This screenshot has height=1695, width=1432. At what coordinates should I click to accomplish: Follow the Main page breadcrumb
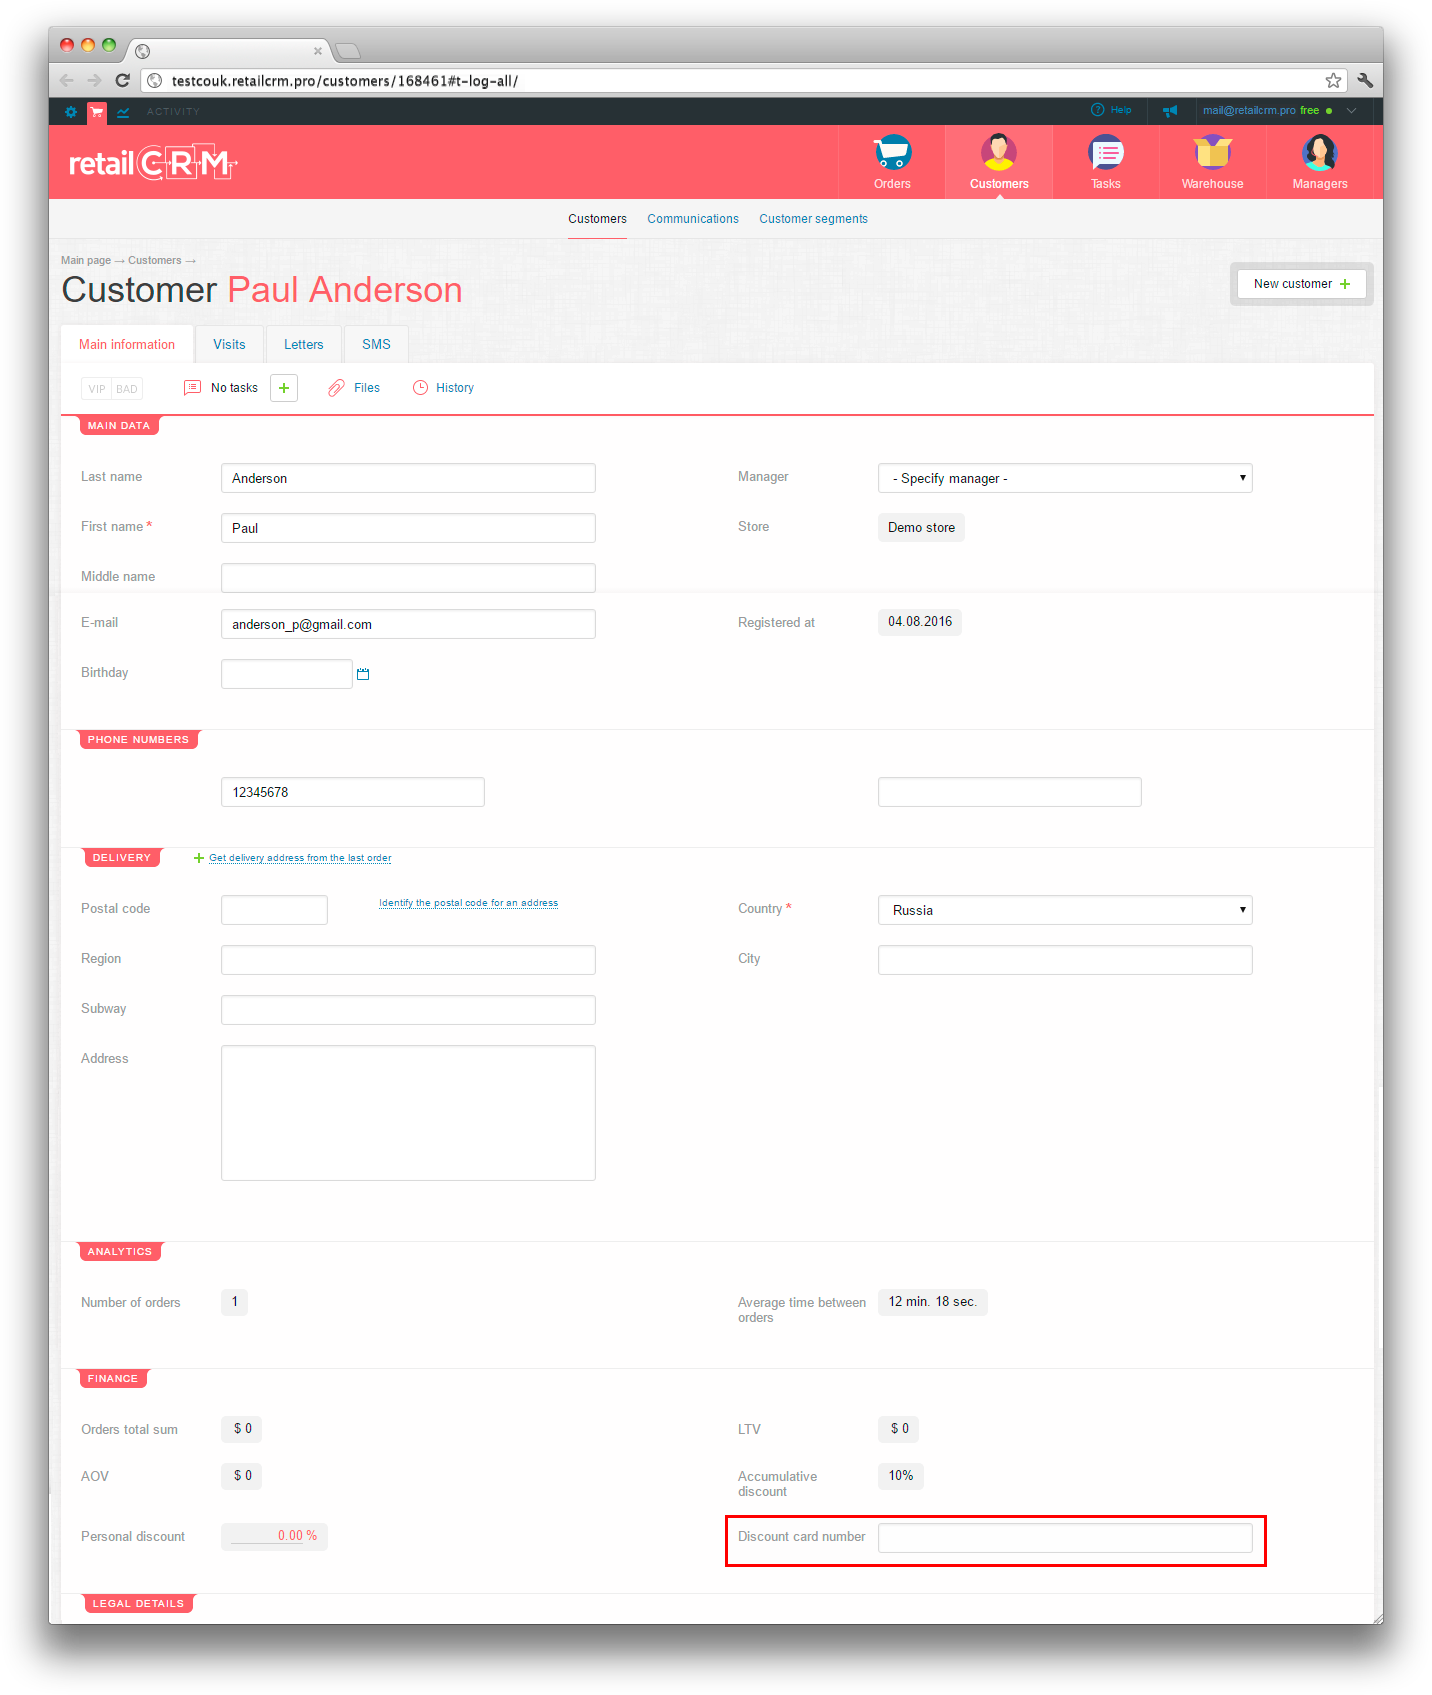86,260
